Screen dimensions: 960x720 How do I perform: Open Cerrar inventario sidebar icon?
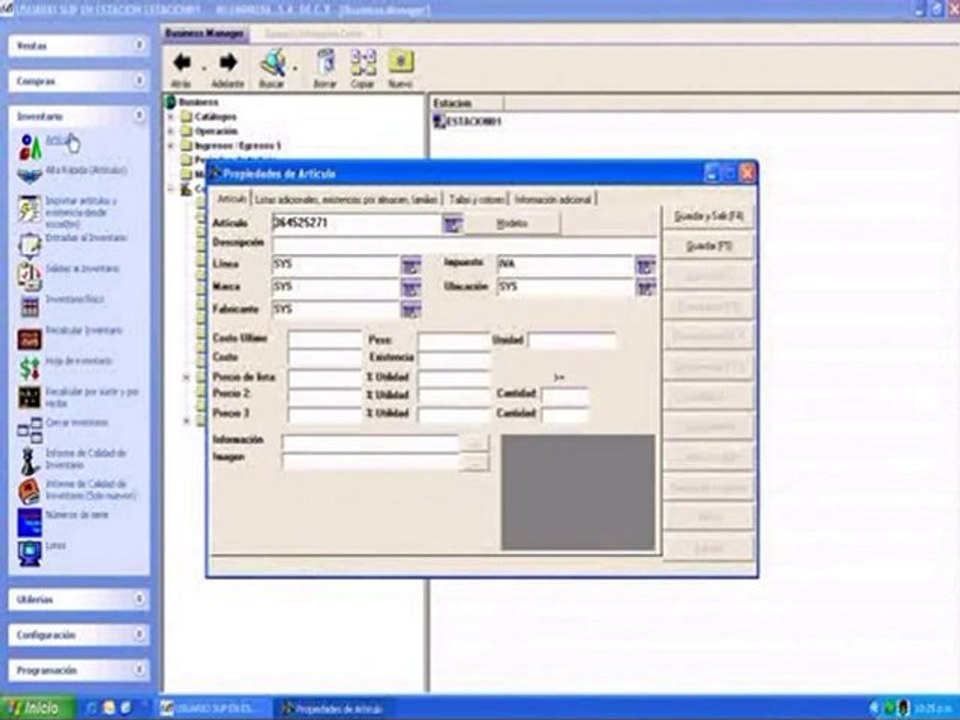coord(29,430)
